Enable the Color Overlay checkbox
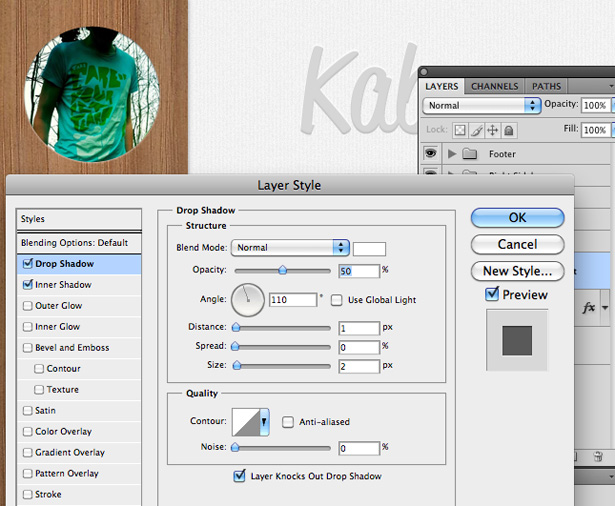Image resolution: width=615 pixels, height=506 pixels. pyautogui.click(x=27, y=431)
